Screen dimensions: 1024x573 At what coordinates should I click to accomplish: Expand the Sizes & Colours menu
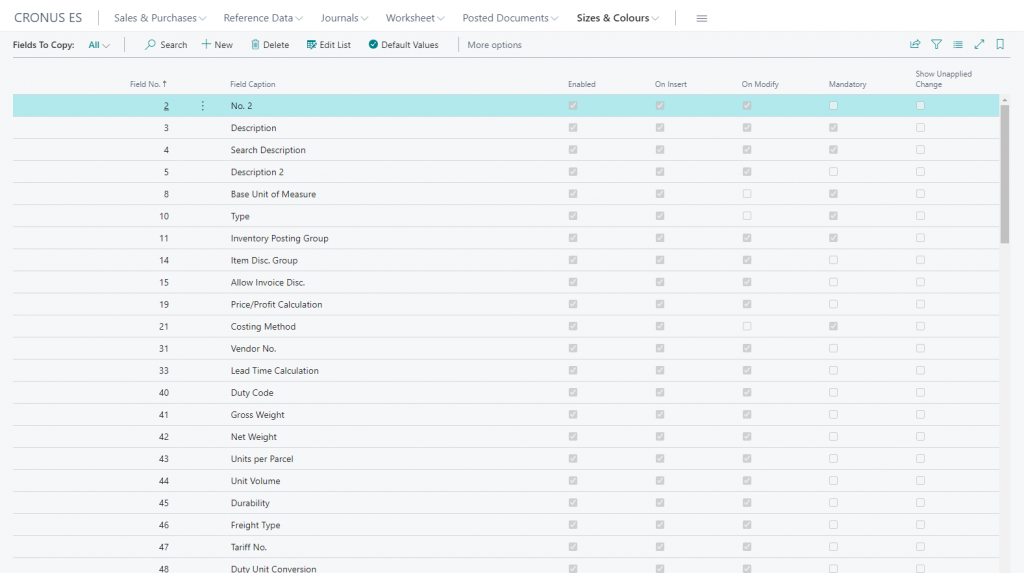pos(617,18)
